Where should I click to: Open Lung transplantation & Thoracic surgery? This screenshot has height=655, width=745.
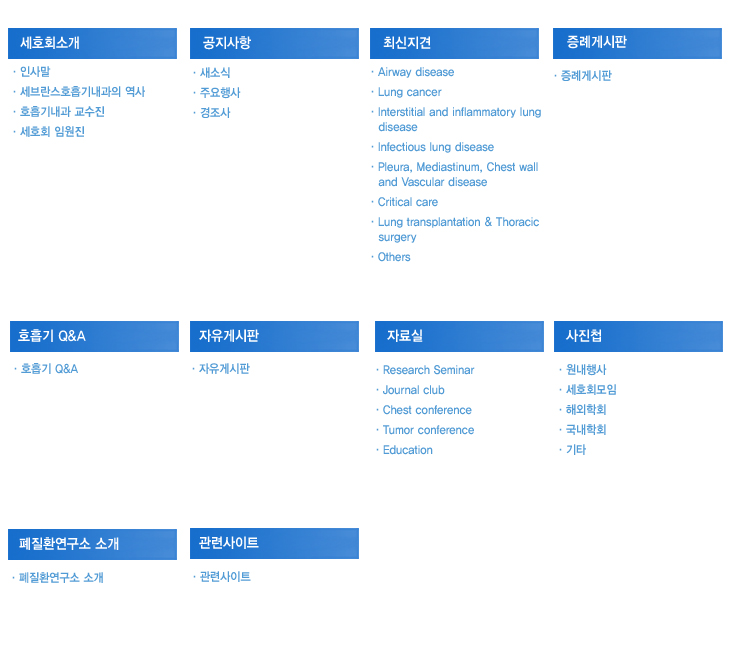[x=458, y=229]
